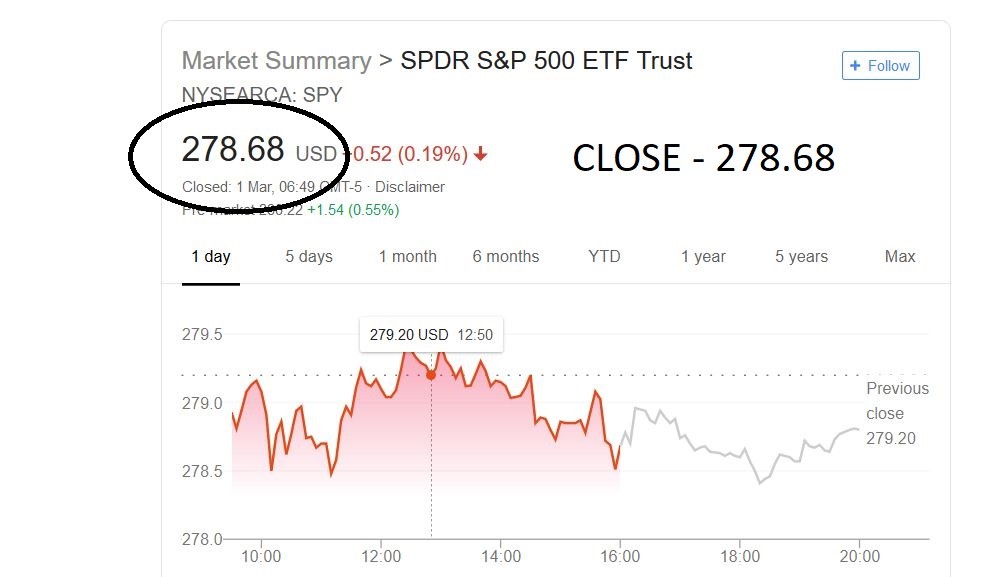Select the 1 day tab
Image resolution: width=994 pixels, height=577 pixels.
pos(211,257)
